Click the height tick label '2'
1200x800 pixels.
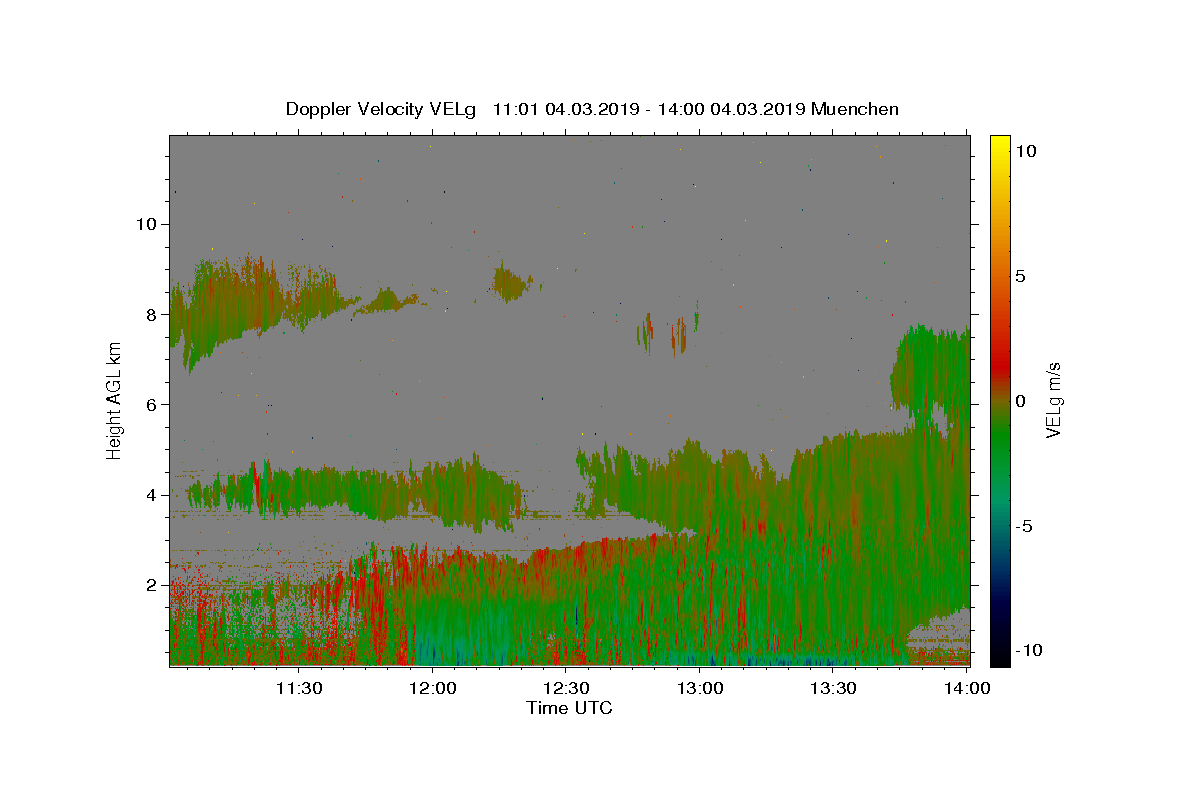tap(151, 585)
